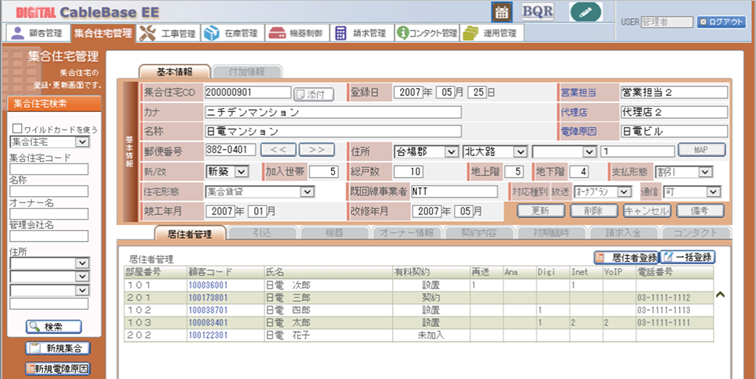Click the 検索 button with magnifier
756x379 pixels.
tap(54, 326)
